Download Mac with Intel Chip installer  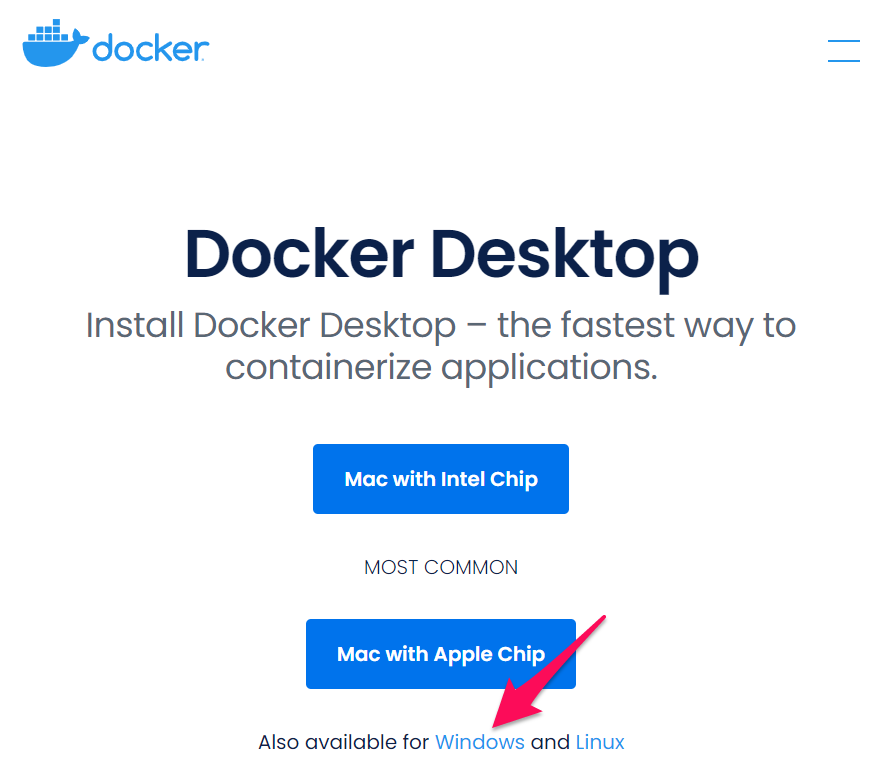coord(441,479)
